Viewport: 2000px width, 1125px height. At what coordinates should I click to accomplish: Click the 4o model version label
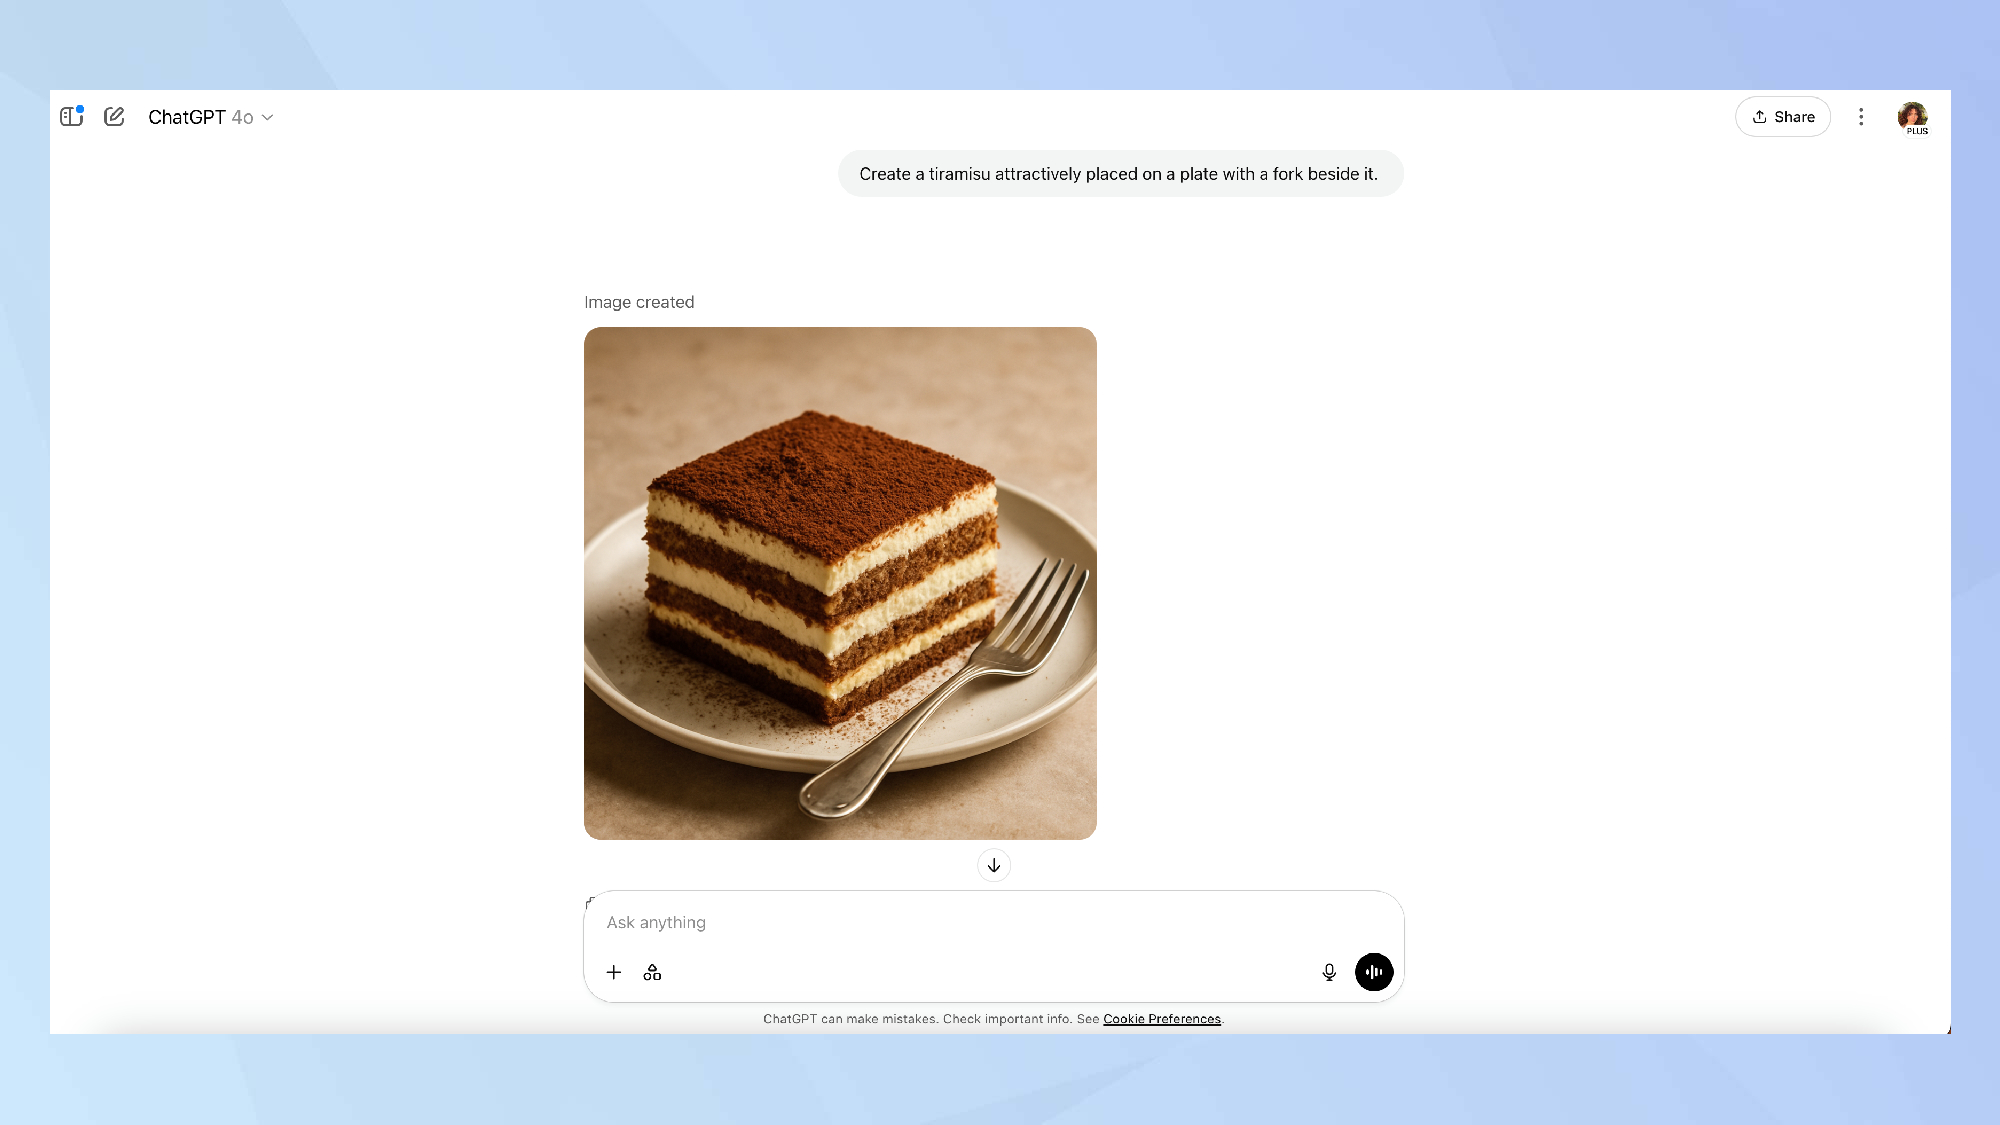tap(242, 117)
